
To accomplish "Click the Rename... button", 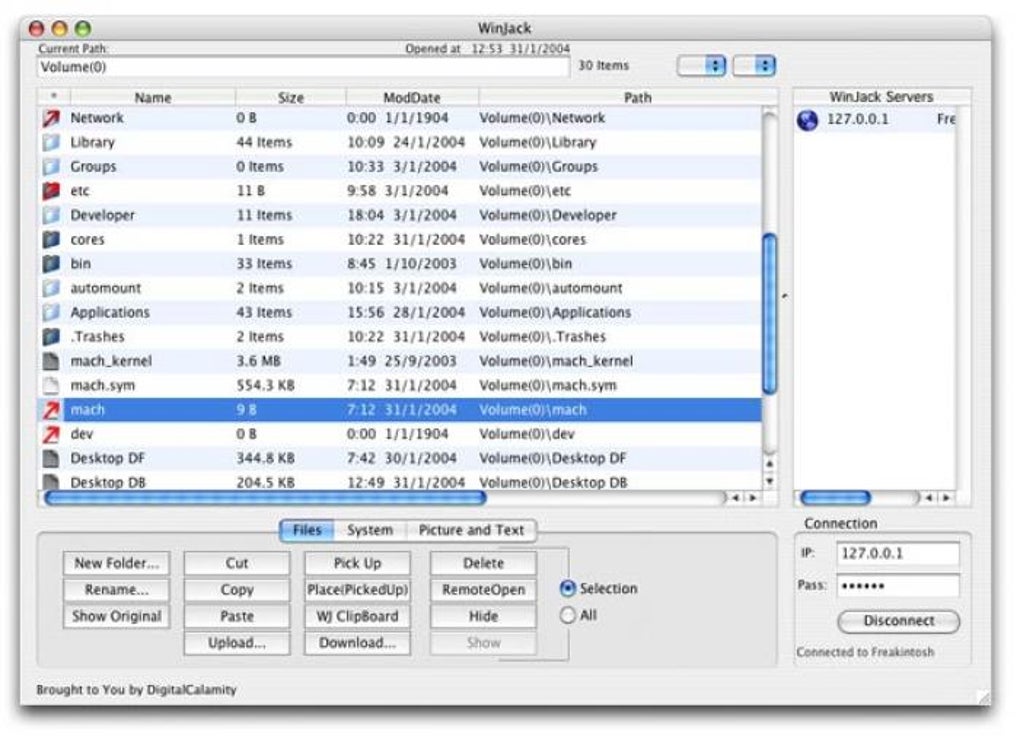I will pyautogui.click(x=116, y=590).
